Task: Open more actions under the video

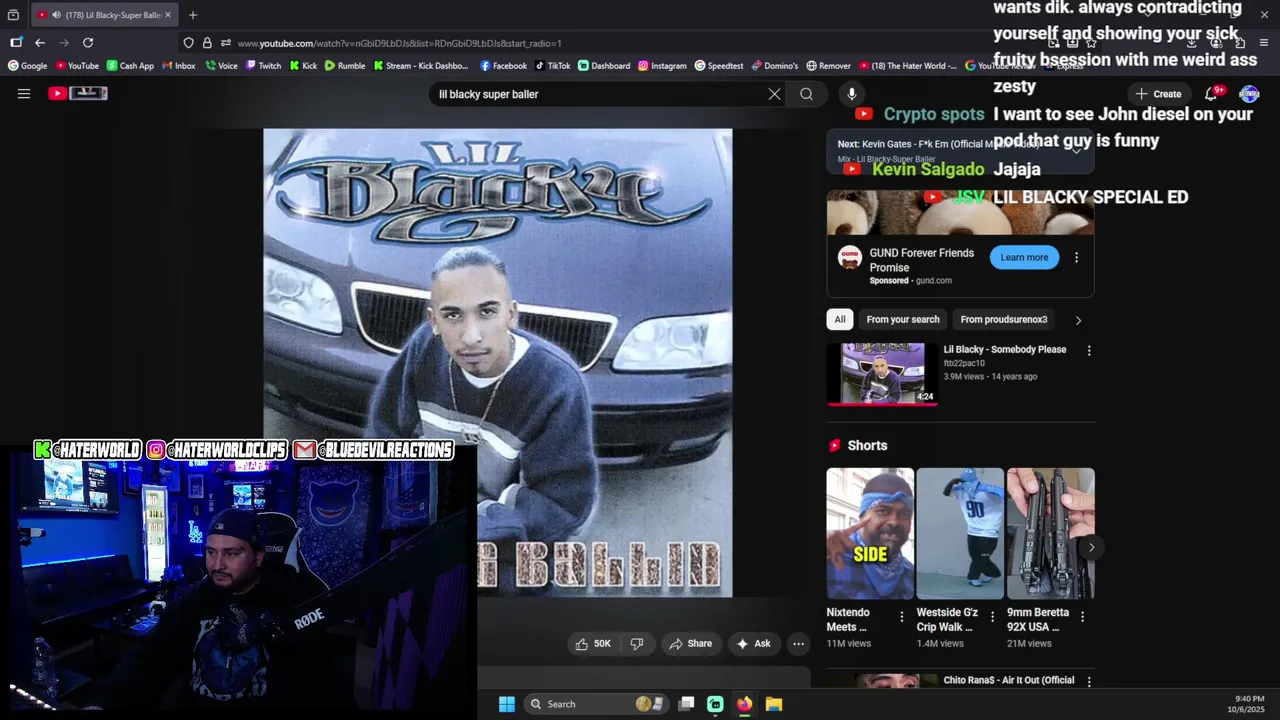Action: click(798, 644)
